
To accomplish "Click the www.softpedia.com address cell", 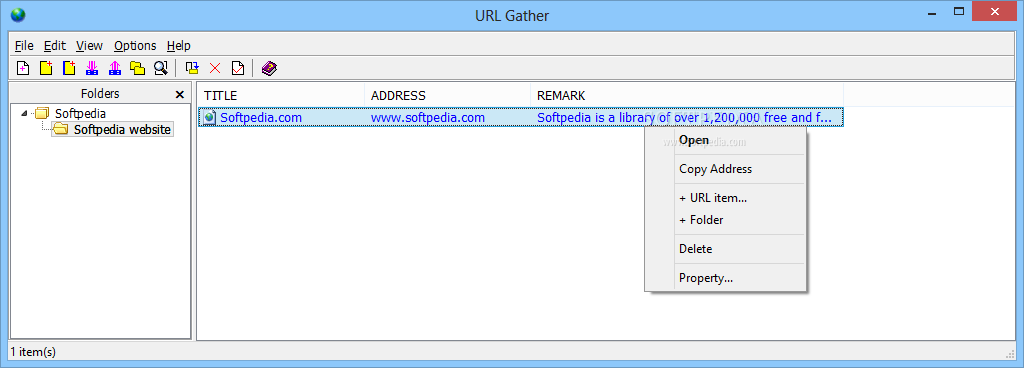I will [x=428, y=117].
